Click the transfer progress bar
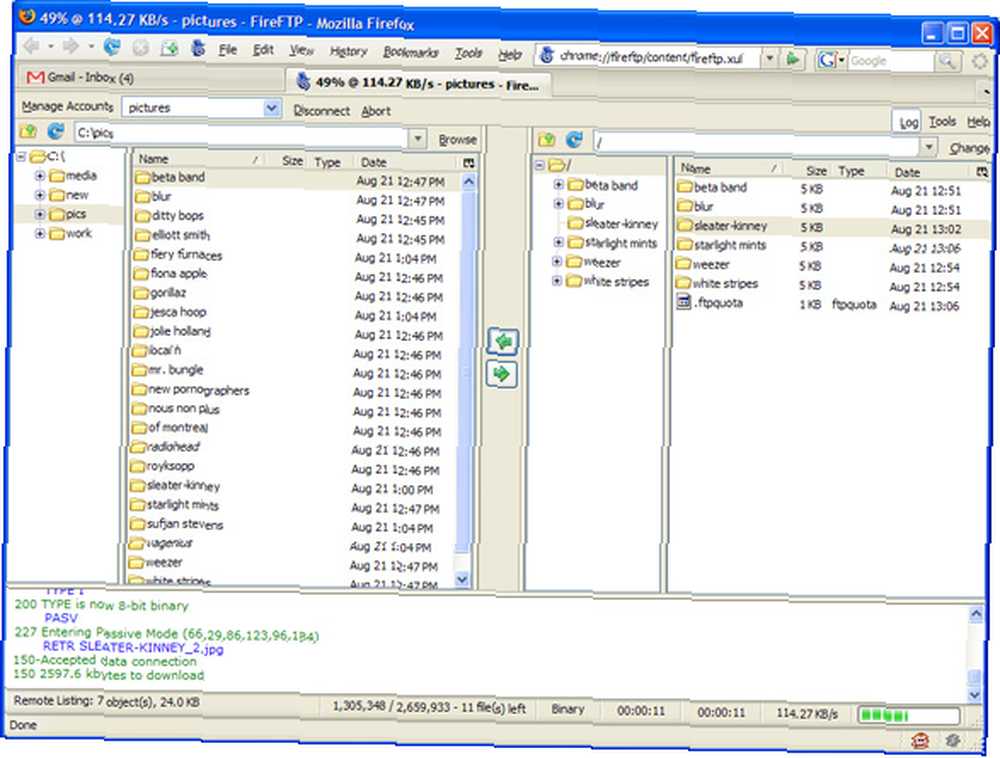 coord(909,716)
